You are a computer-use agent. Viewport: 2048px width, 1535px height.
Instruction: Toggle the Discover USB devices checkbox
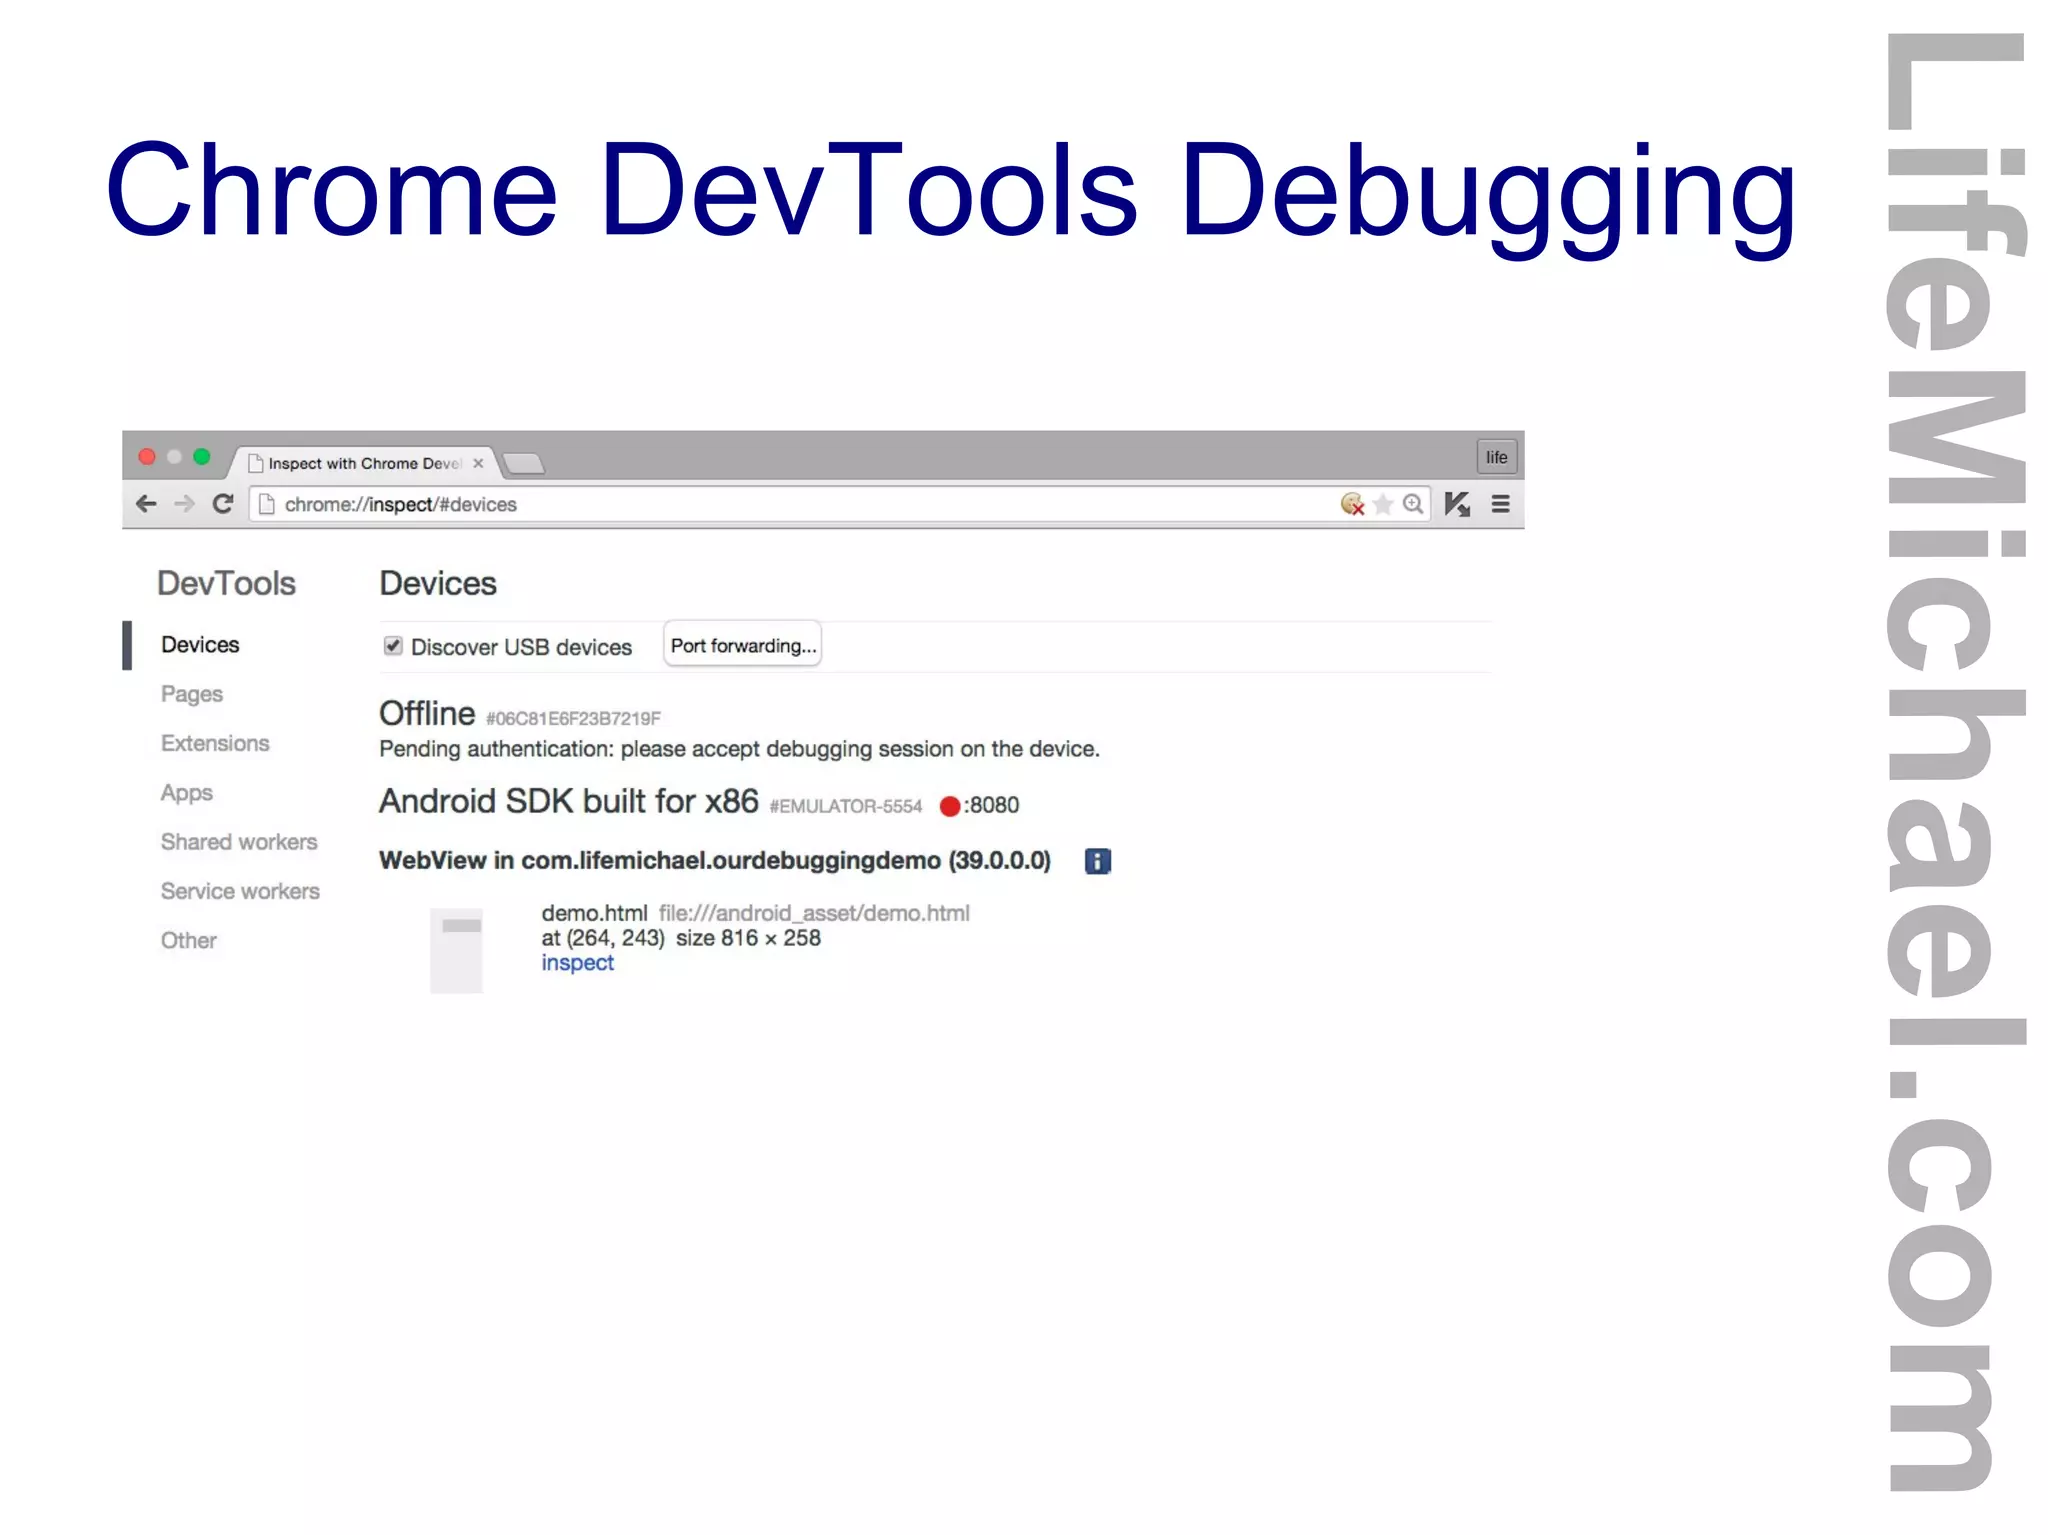393,646
